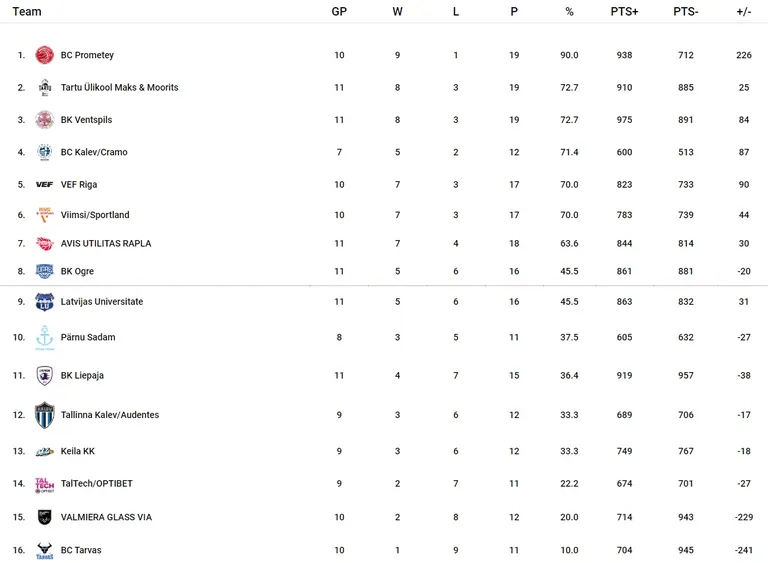
Task: Open the BC Kalev/Cramo team link
Action: pos(94,152)
